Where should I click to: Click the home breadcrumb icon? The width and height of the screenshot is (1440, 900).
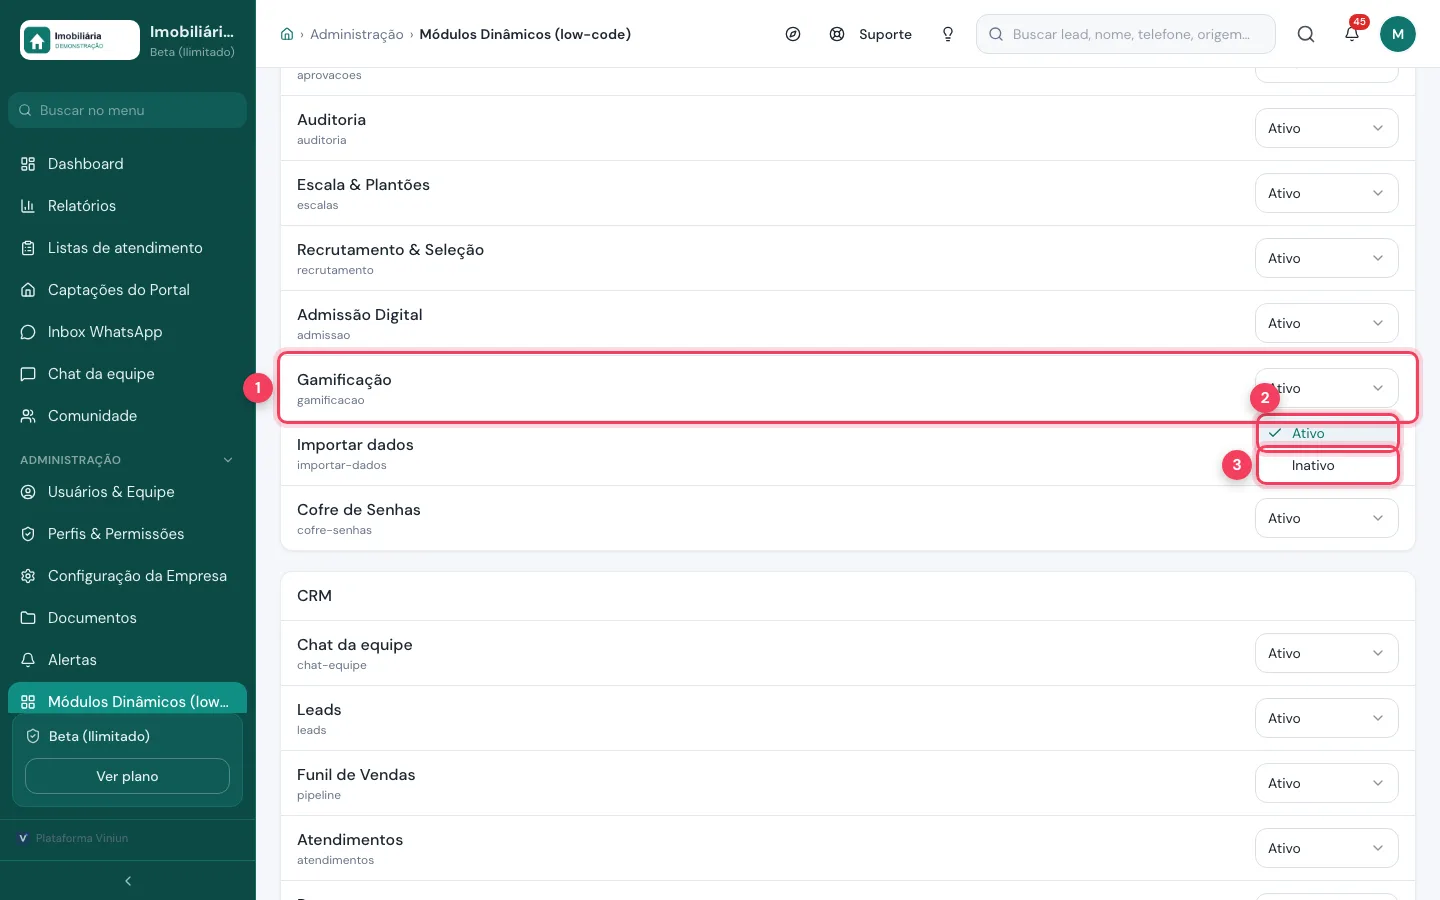click(x=287, y=34)
